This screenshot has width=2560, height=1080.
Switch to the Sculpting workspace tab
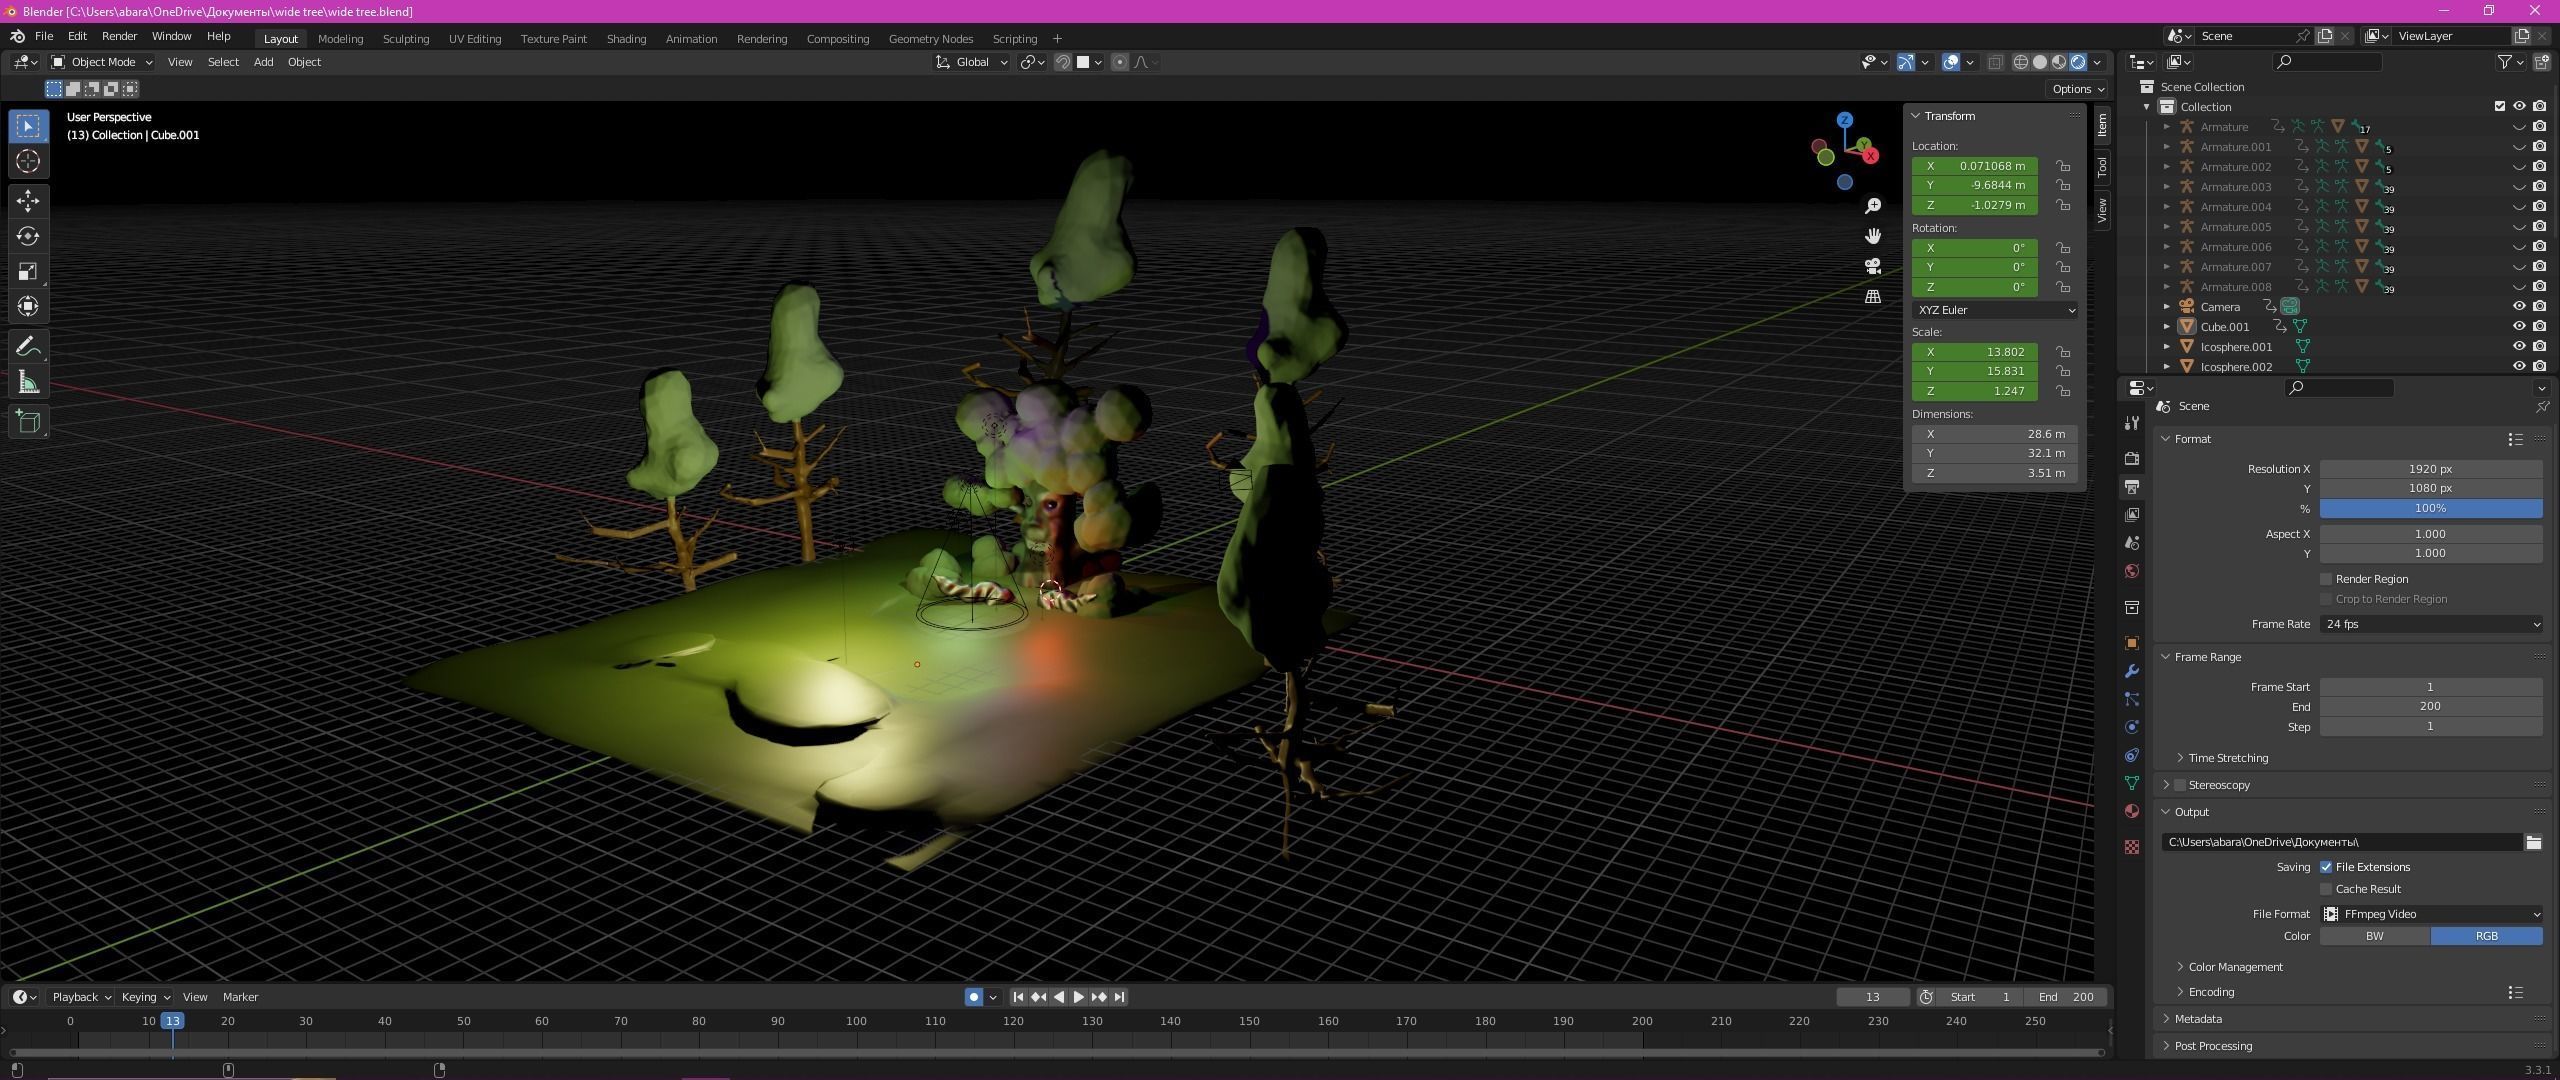[x=405, y=39]
